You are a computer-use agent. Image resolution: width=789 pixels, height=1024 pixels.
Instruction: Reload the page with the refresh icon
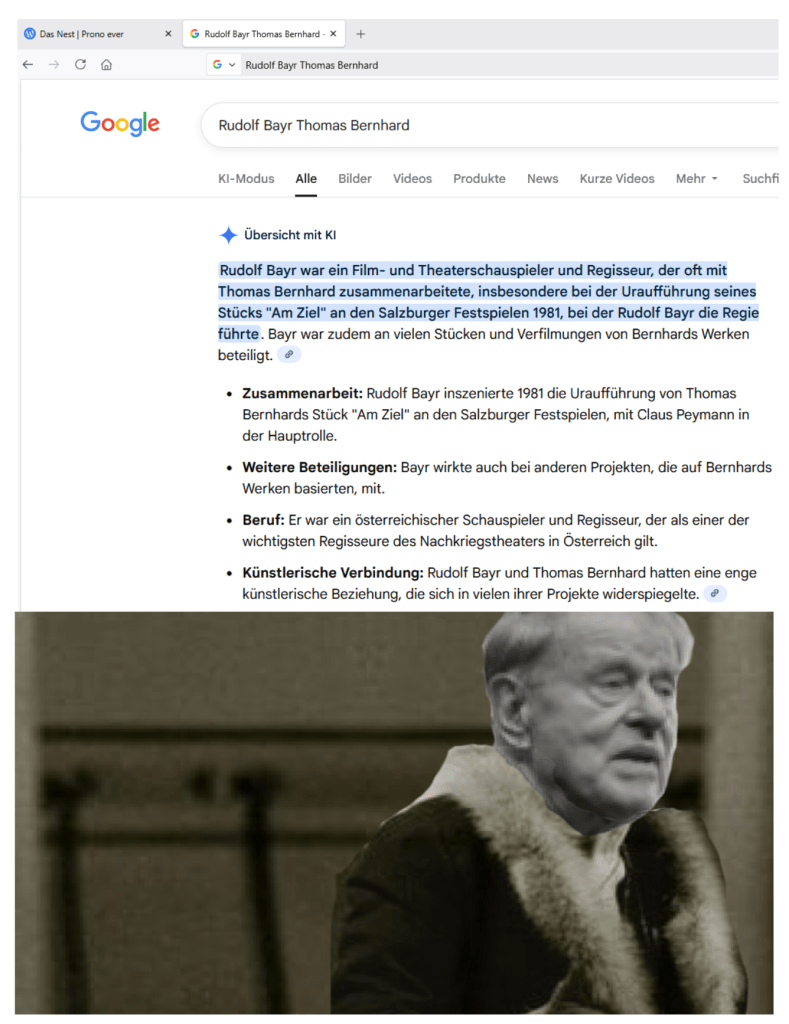pyautogui.click(x=80, y=64)
